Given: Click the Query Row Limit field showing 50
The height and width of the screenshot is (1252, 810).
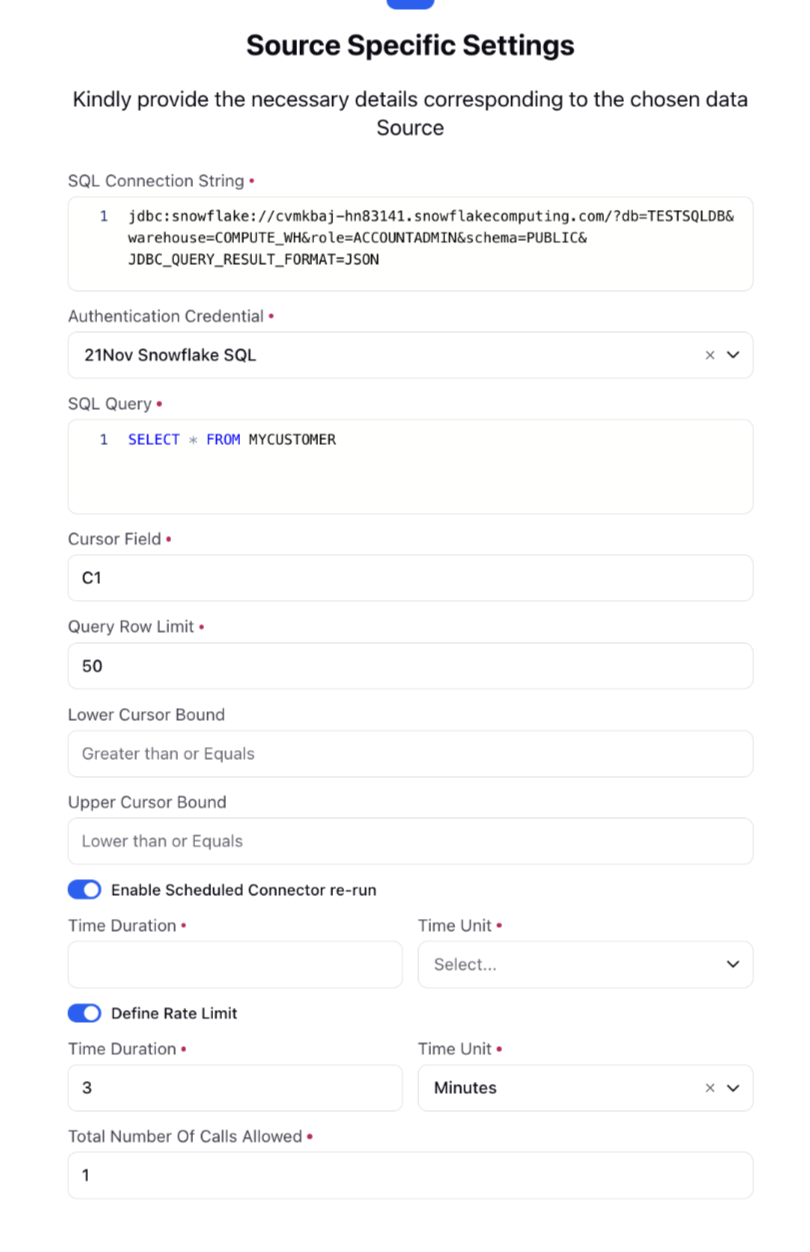Looking at the screenshot, I should 410,666.
